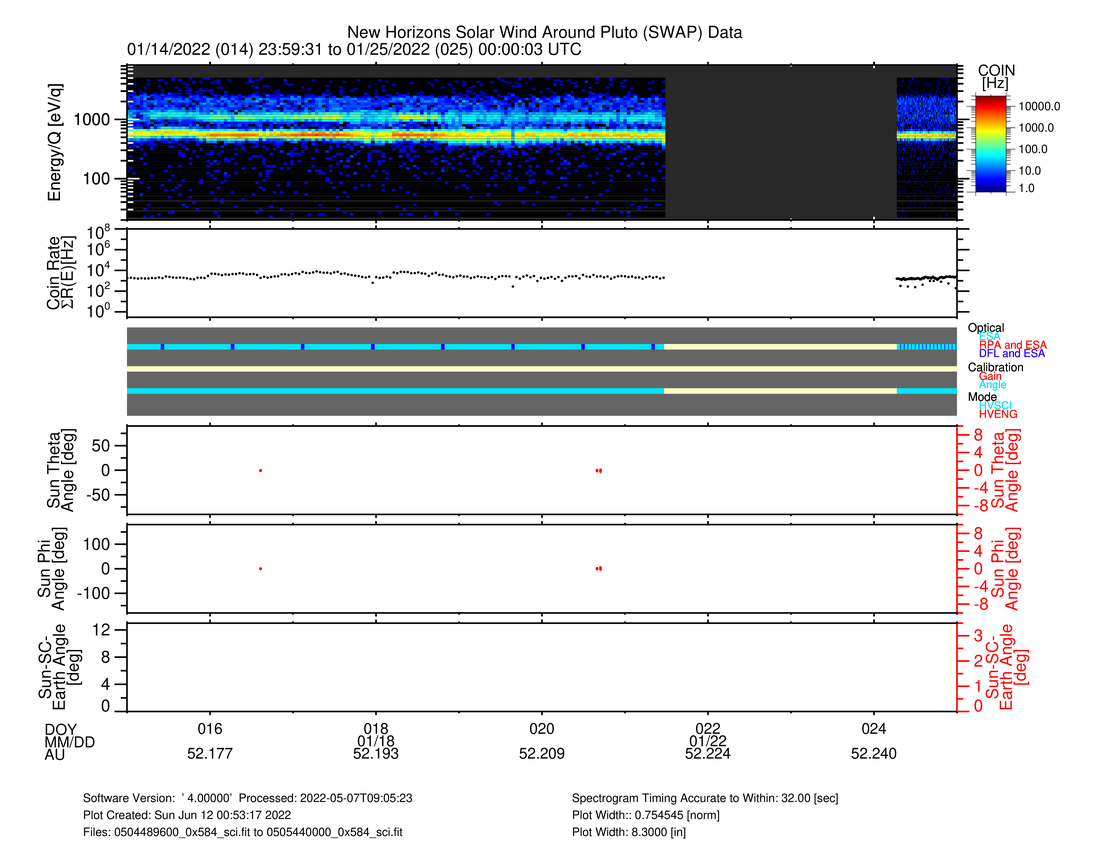Click the 52.240 AU distance label

tap(874, 755)
